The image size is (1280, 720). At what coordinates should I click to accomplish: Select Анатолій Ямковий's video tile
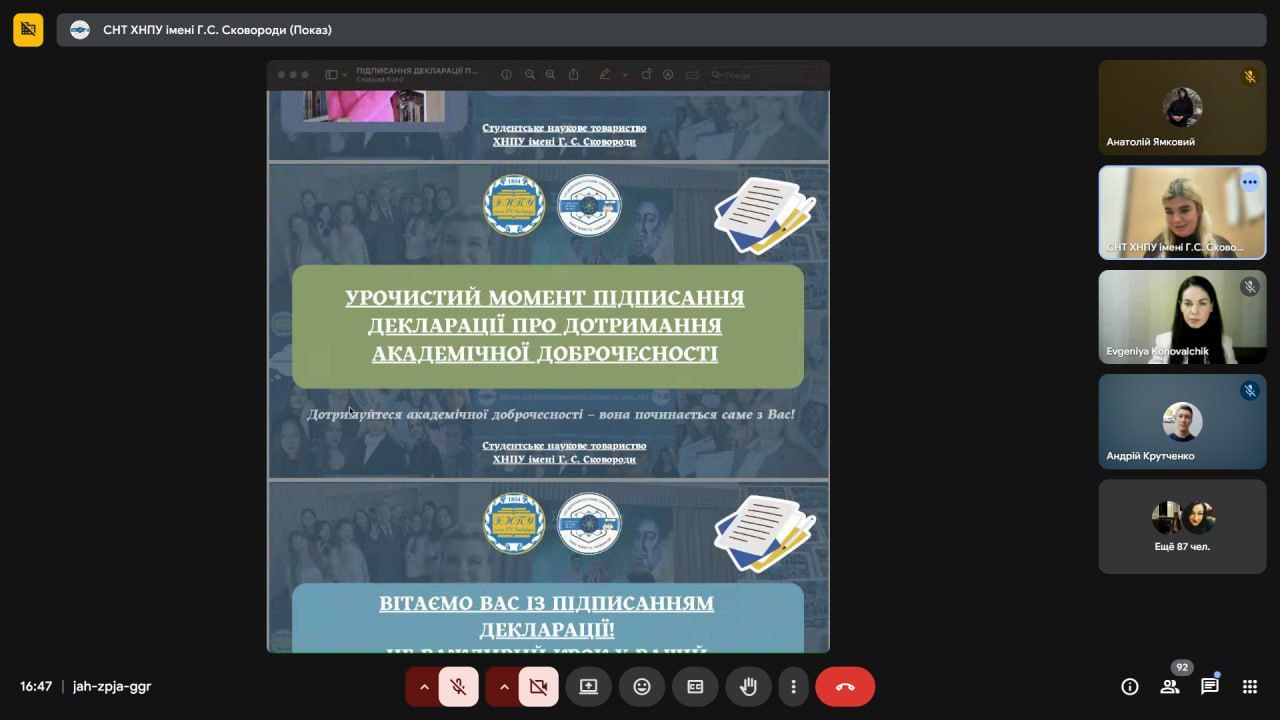click(1182, 108)
